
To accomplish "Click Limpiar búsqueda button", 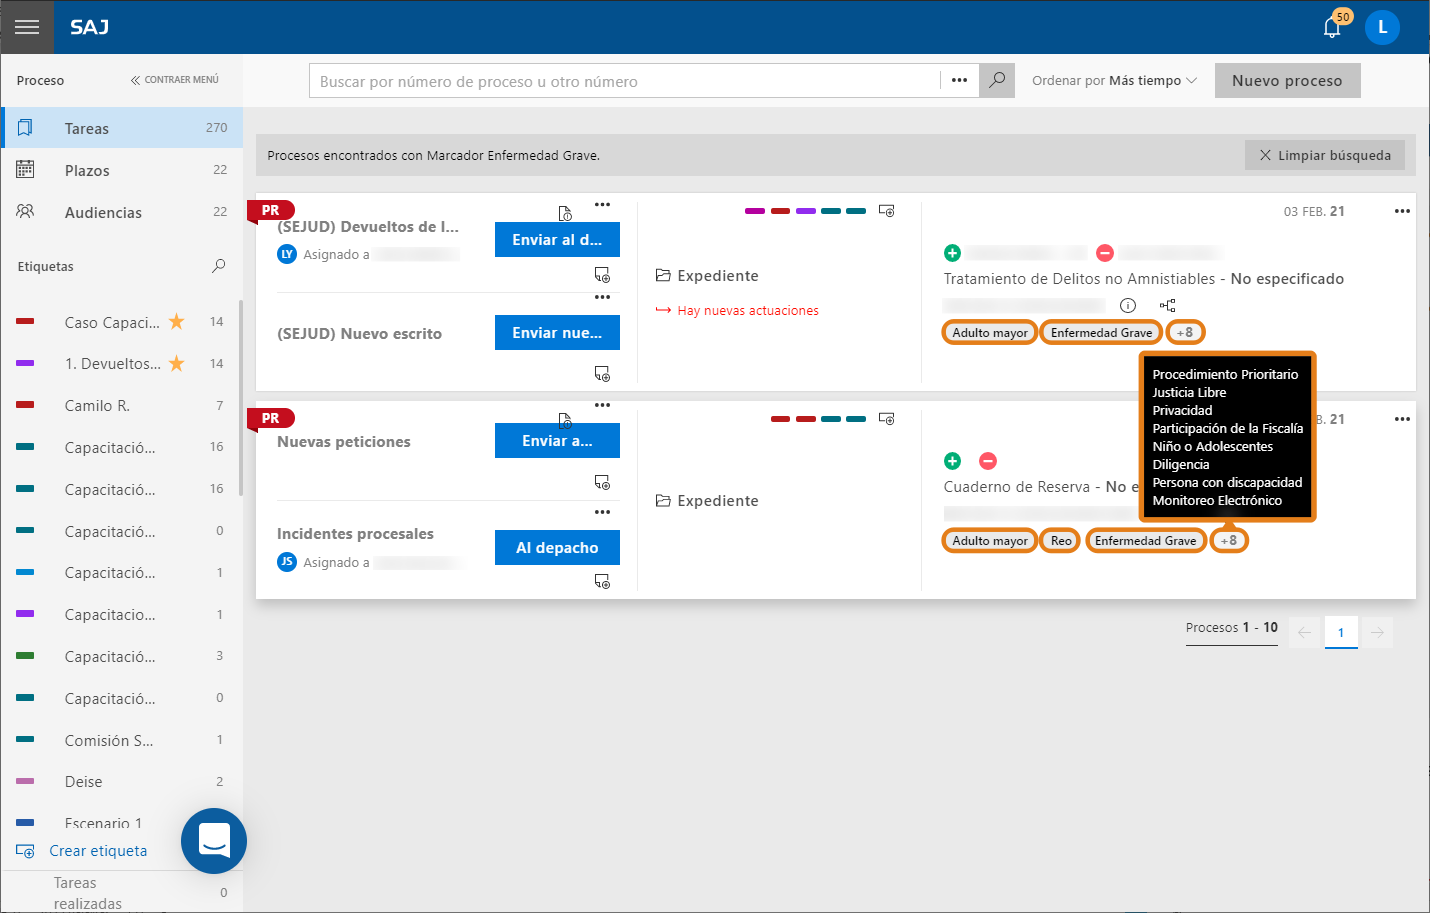I will point(1325,155).
